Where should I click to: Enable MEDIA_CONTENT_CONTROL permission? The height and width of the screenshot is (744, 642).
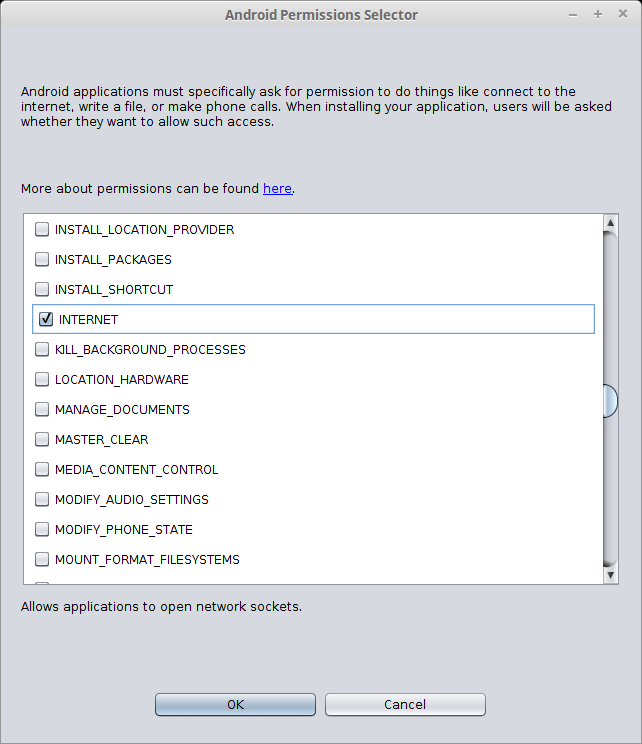(42, 469)
